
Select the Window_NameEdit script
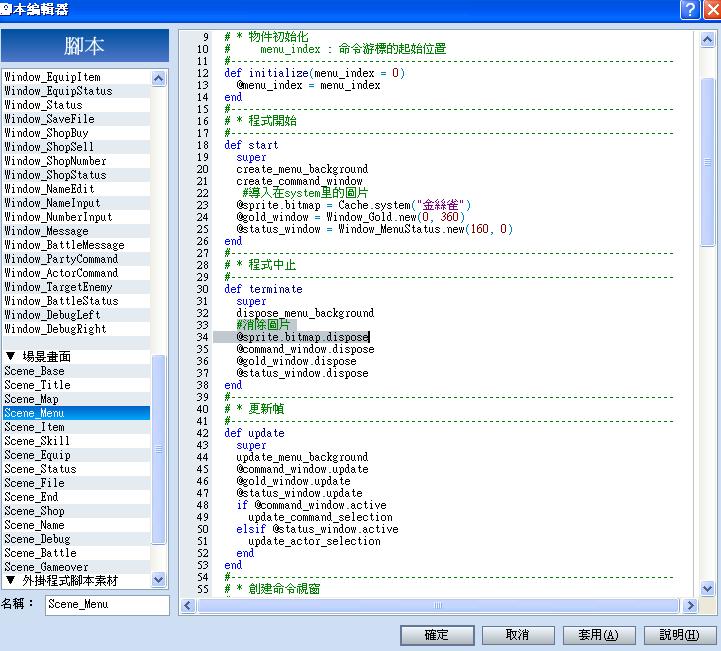point(76,189)
